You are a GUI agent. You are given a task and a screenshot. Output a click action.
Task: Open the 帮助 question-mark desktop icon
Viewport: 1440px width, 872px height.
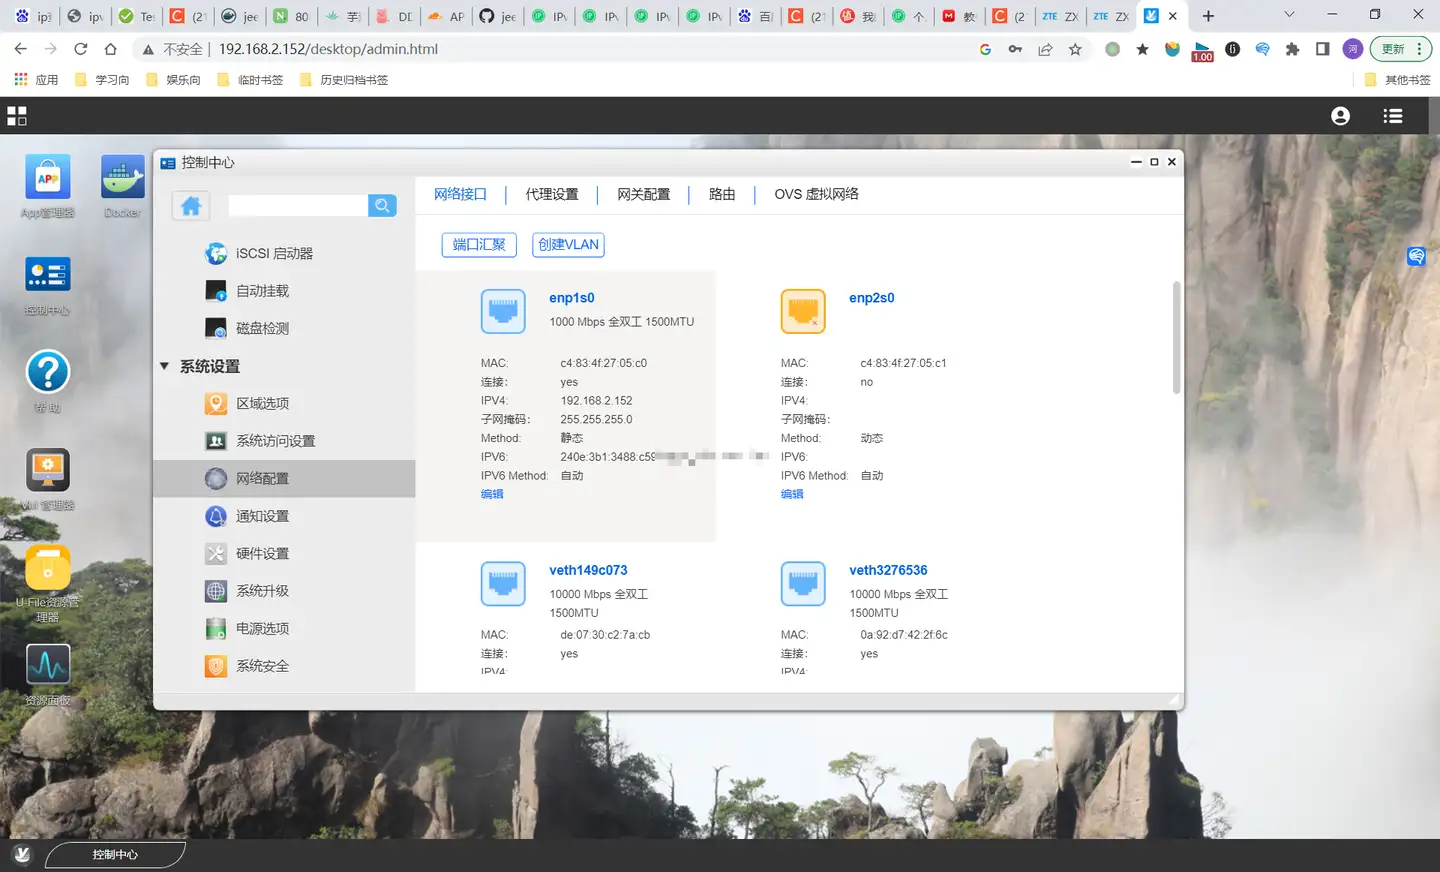47,372
